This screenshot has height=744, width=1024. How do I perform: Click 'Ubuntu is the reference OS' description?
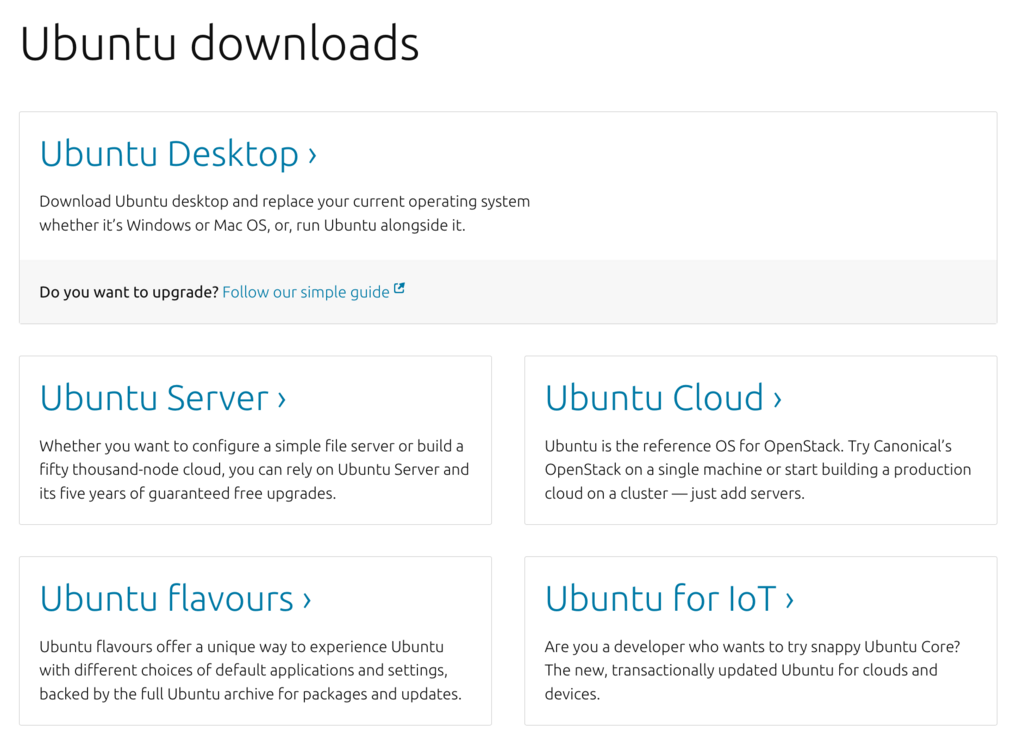pos(758,470)
